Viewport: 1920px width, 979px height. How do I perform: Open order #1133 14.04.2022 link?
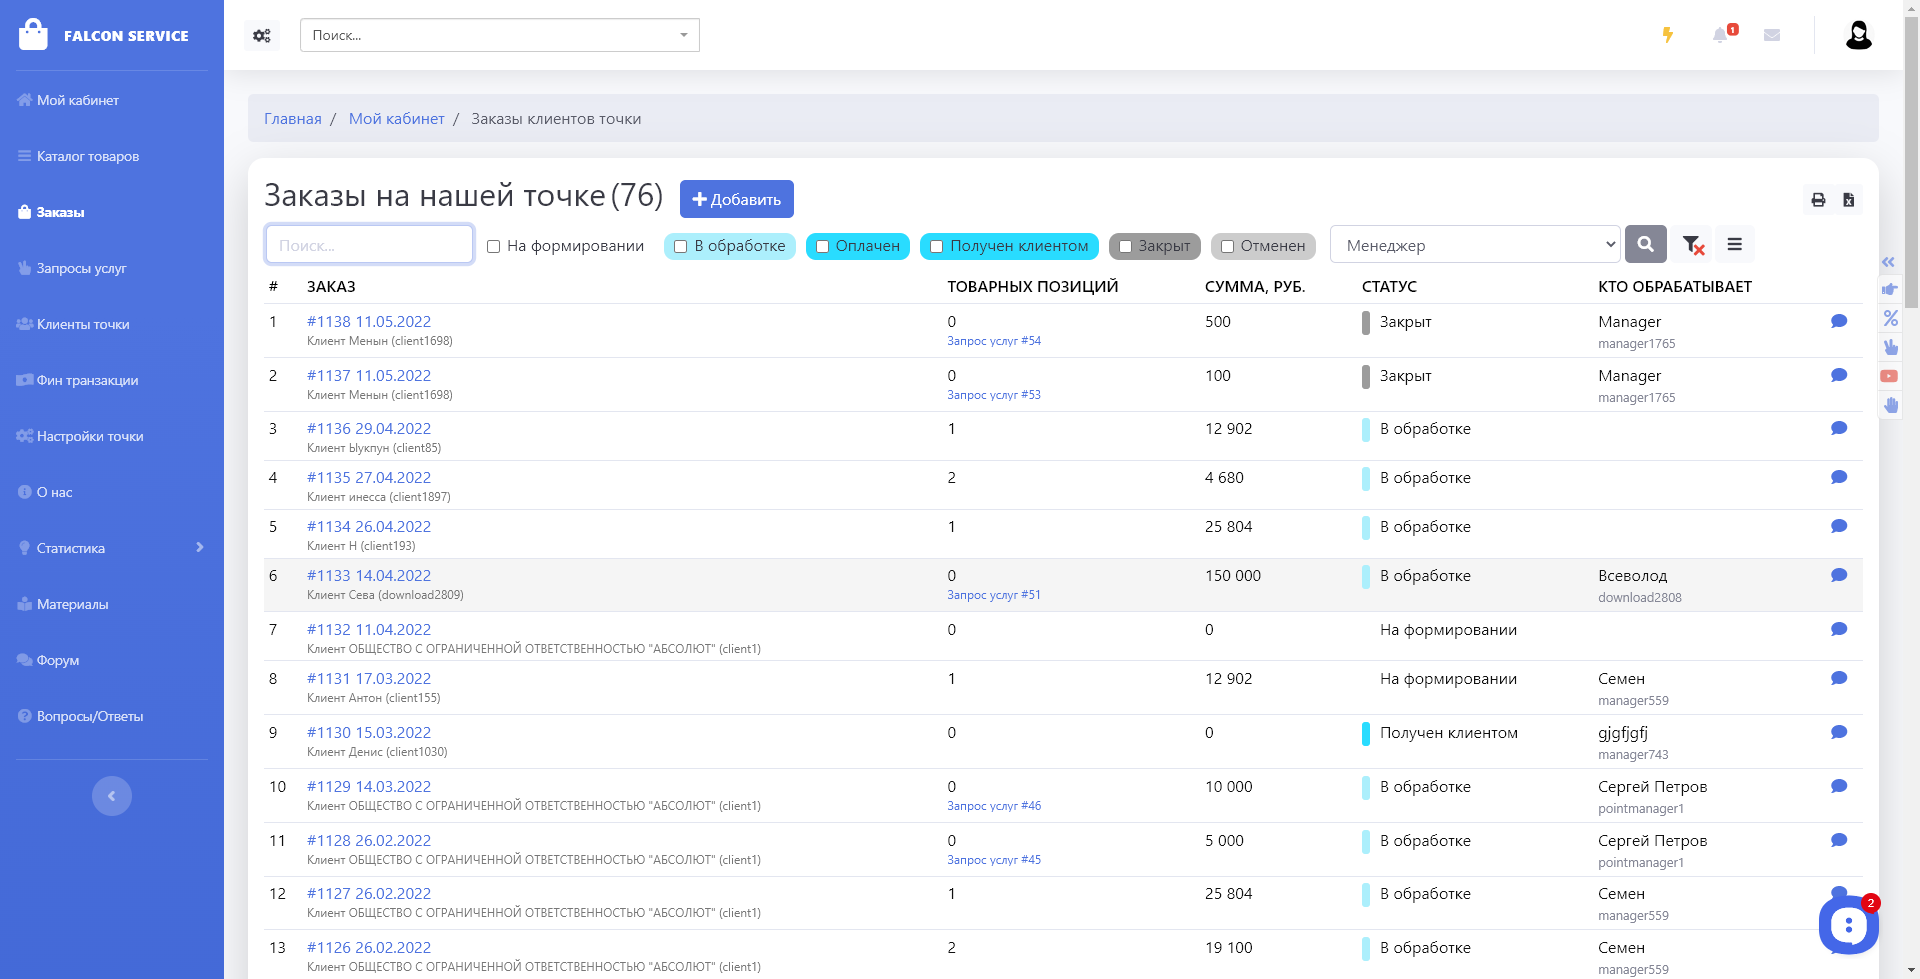tap(369, 576)
